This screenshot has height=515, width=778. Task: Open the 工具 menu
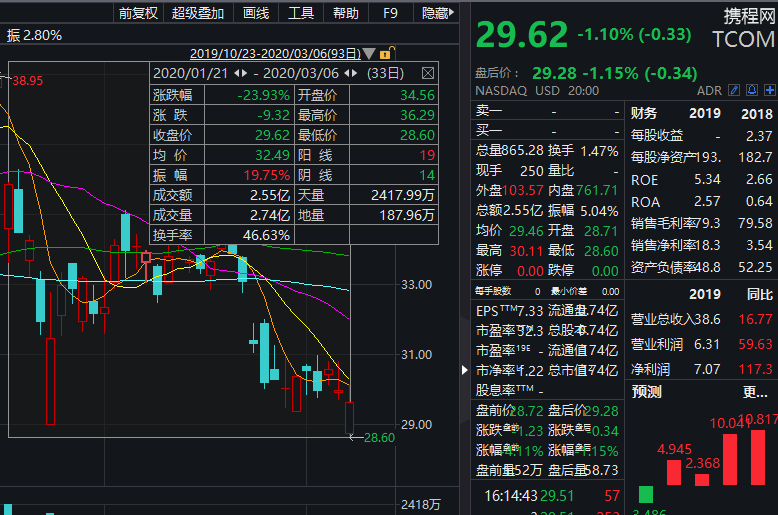tap(301, 13)
